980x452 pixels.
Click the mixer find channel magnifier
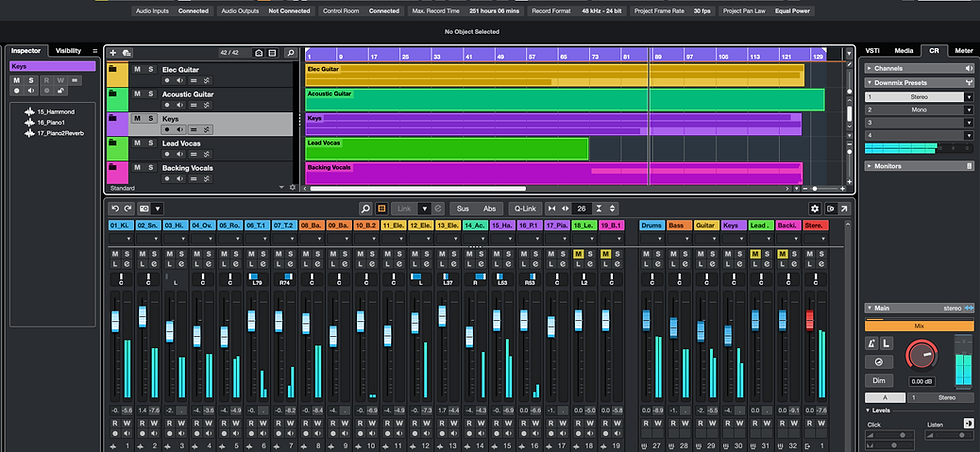(366, 208)
